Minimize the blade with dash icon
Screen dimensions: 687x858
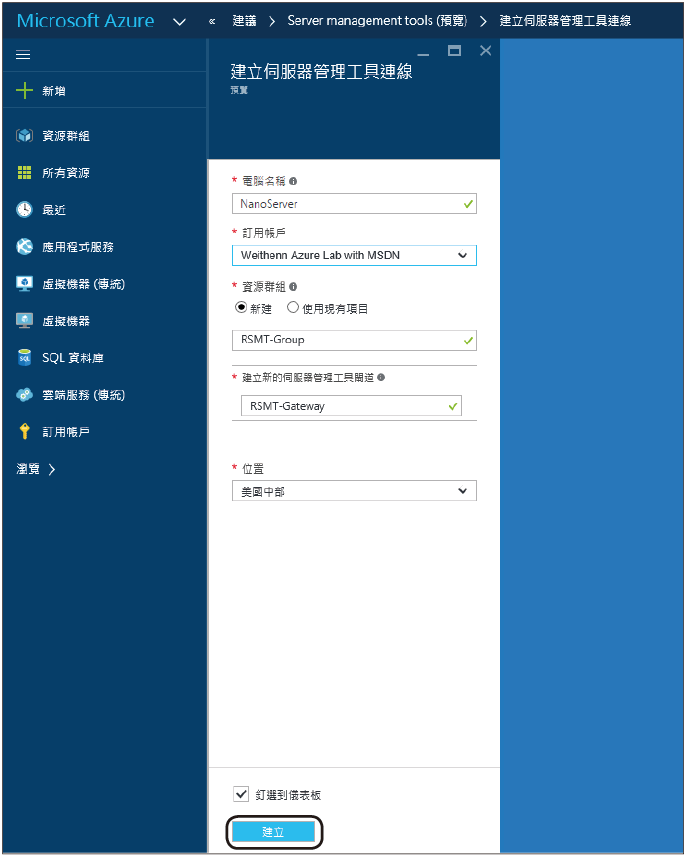pos(423,54)
